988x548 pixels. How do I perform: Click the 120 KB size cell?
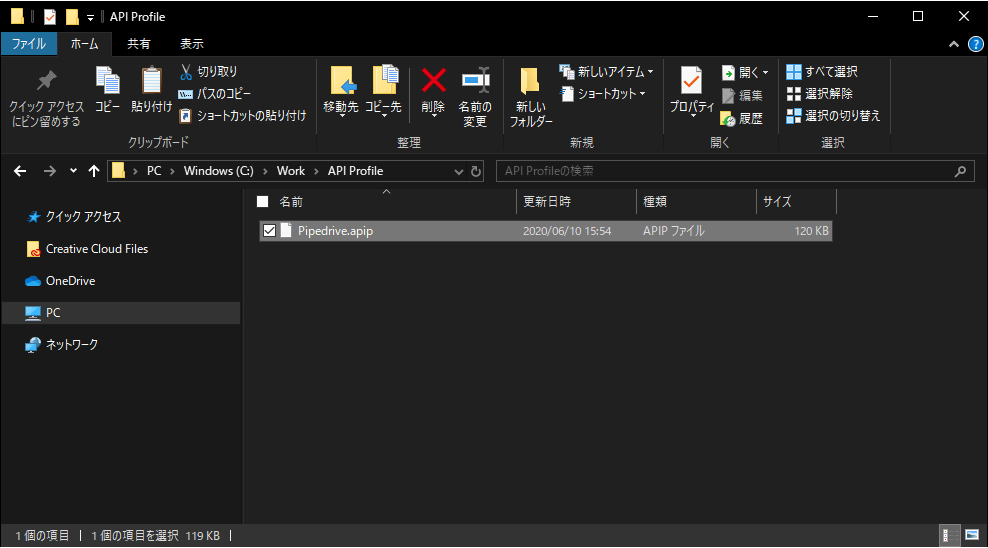pos(811,231)
